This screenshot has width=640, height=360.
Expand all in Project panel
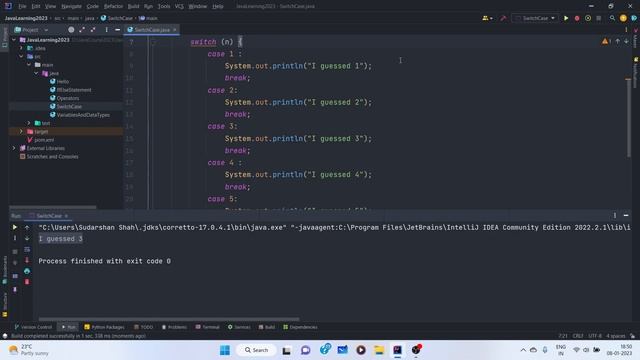(82, 30)
